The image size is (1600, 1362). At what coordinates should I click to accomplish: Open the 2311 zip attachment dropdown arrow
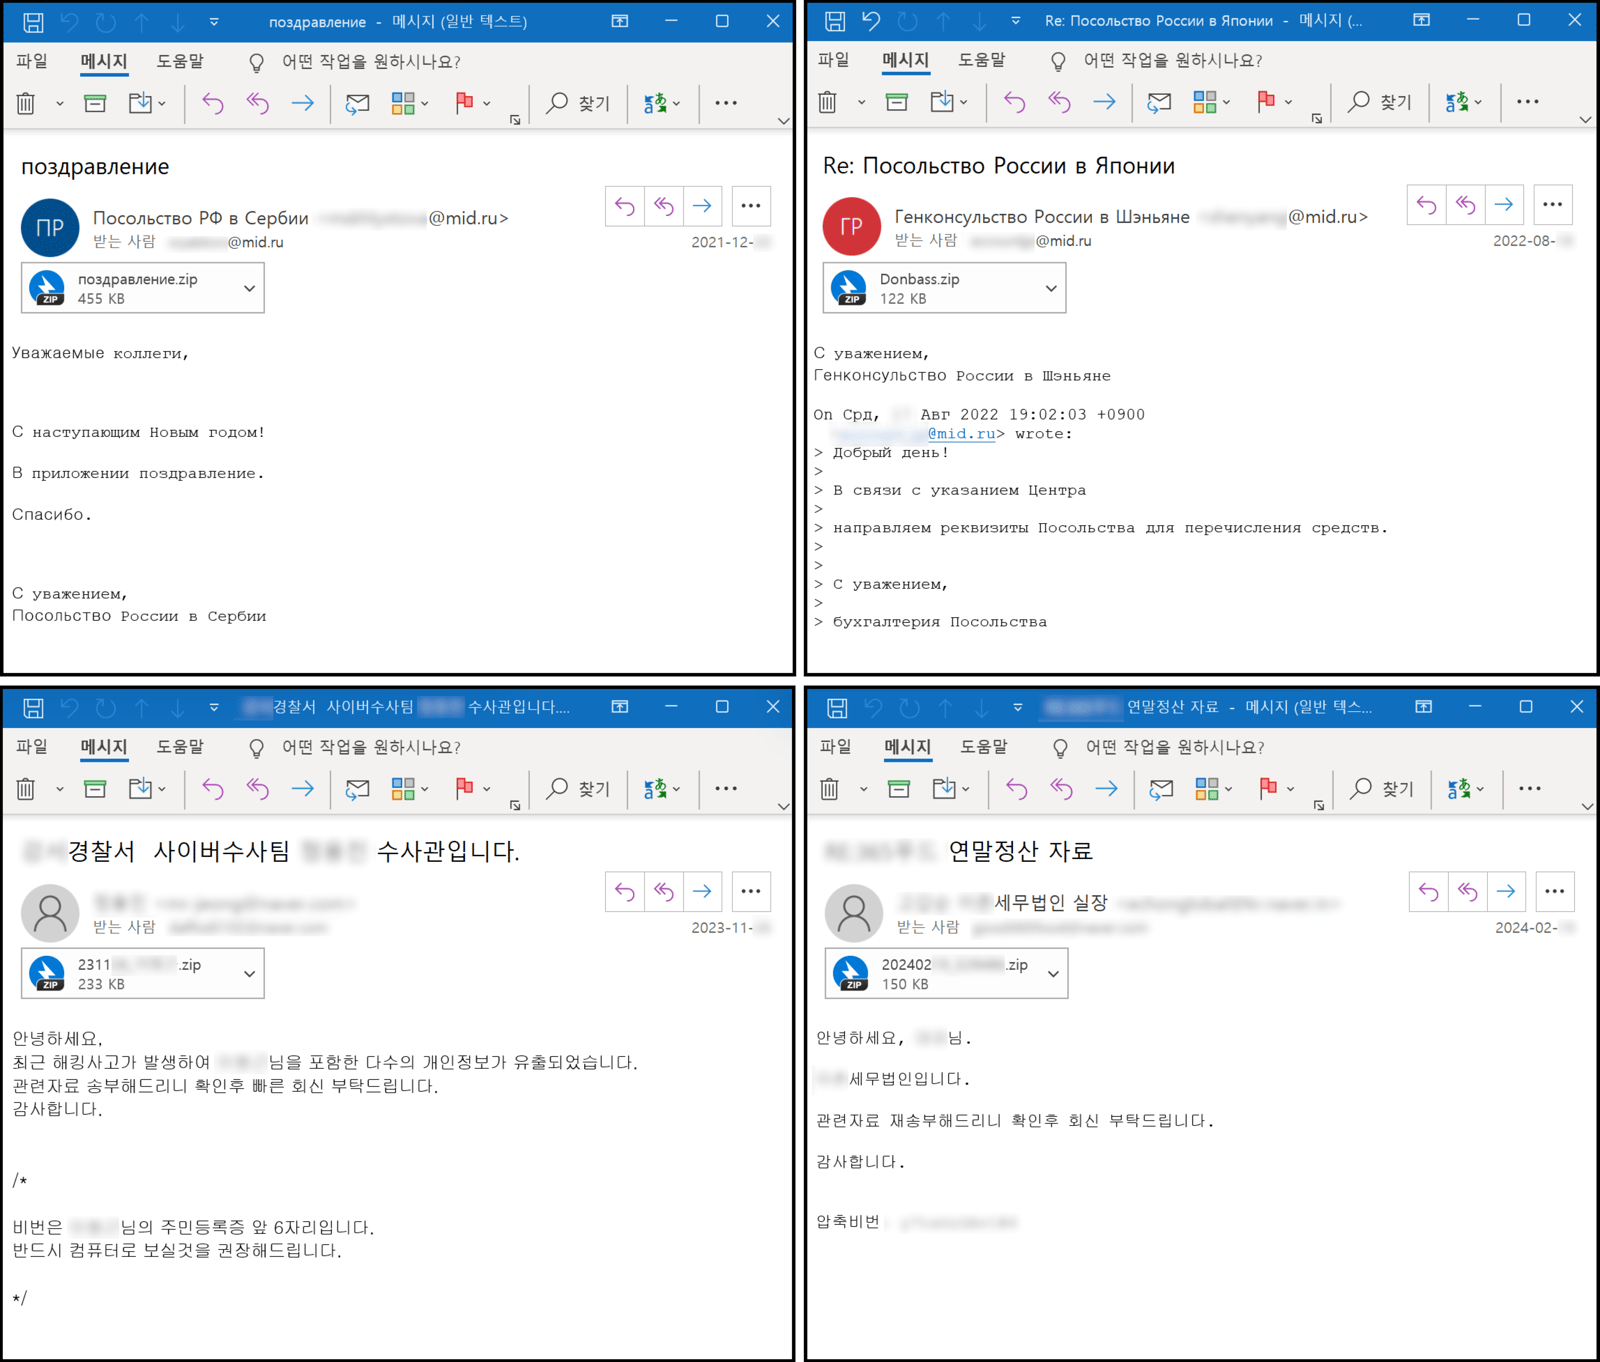tap(249, 973)
